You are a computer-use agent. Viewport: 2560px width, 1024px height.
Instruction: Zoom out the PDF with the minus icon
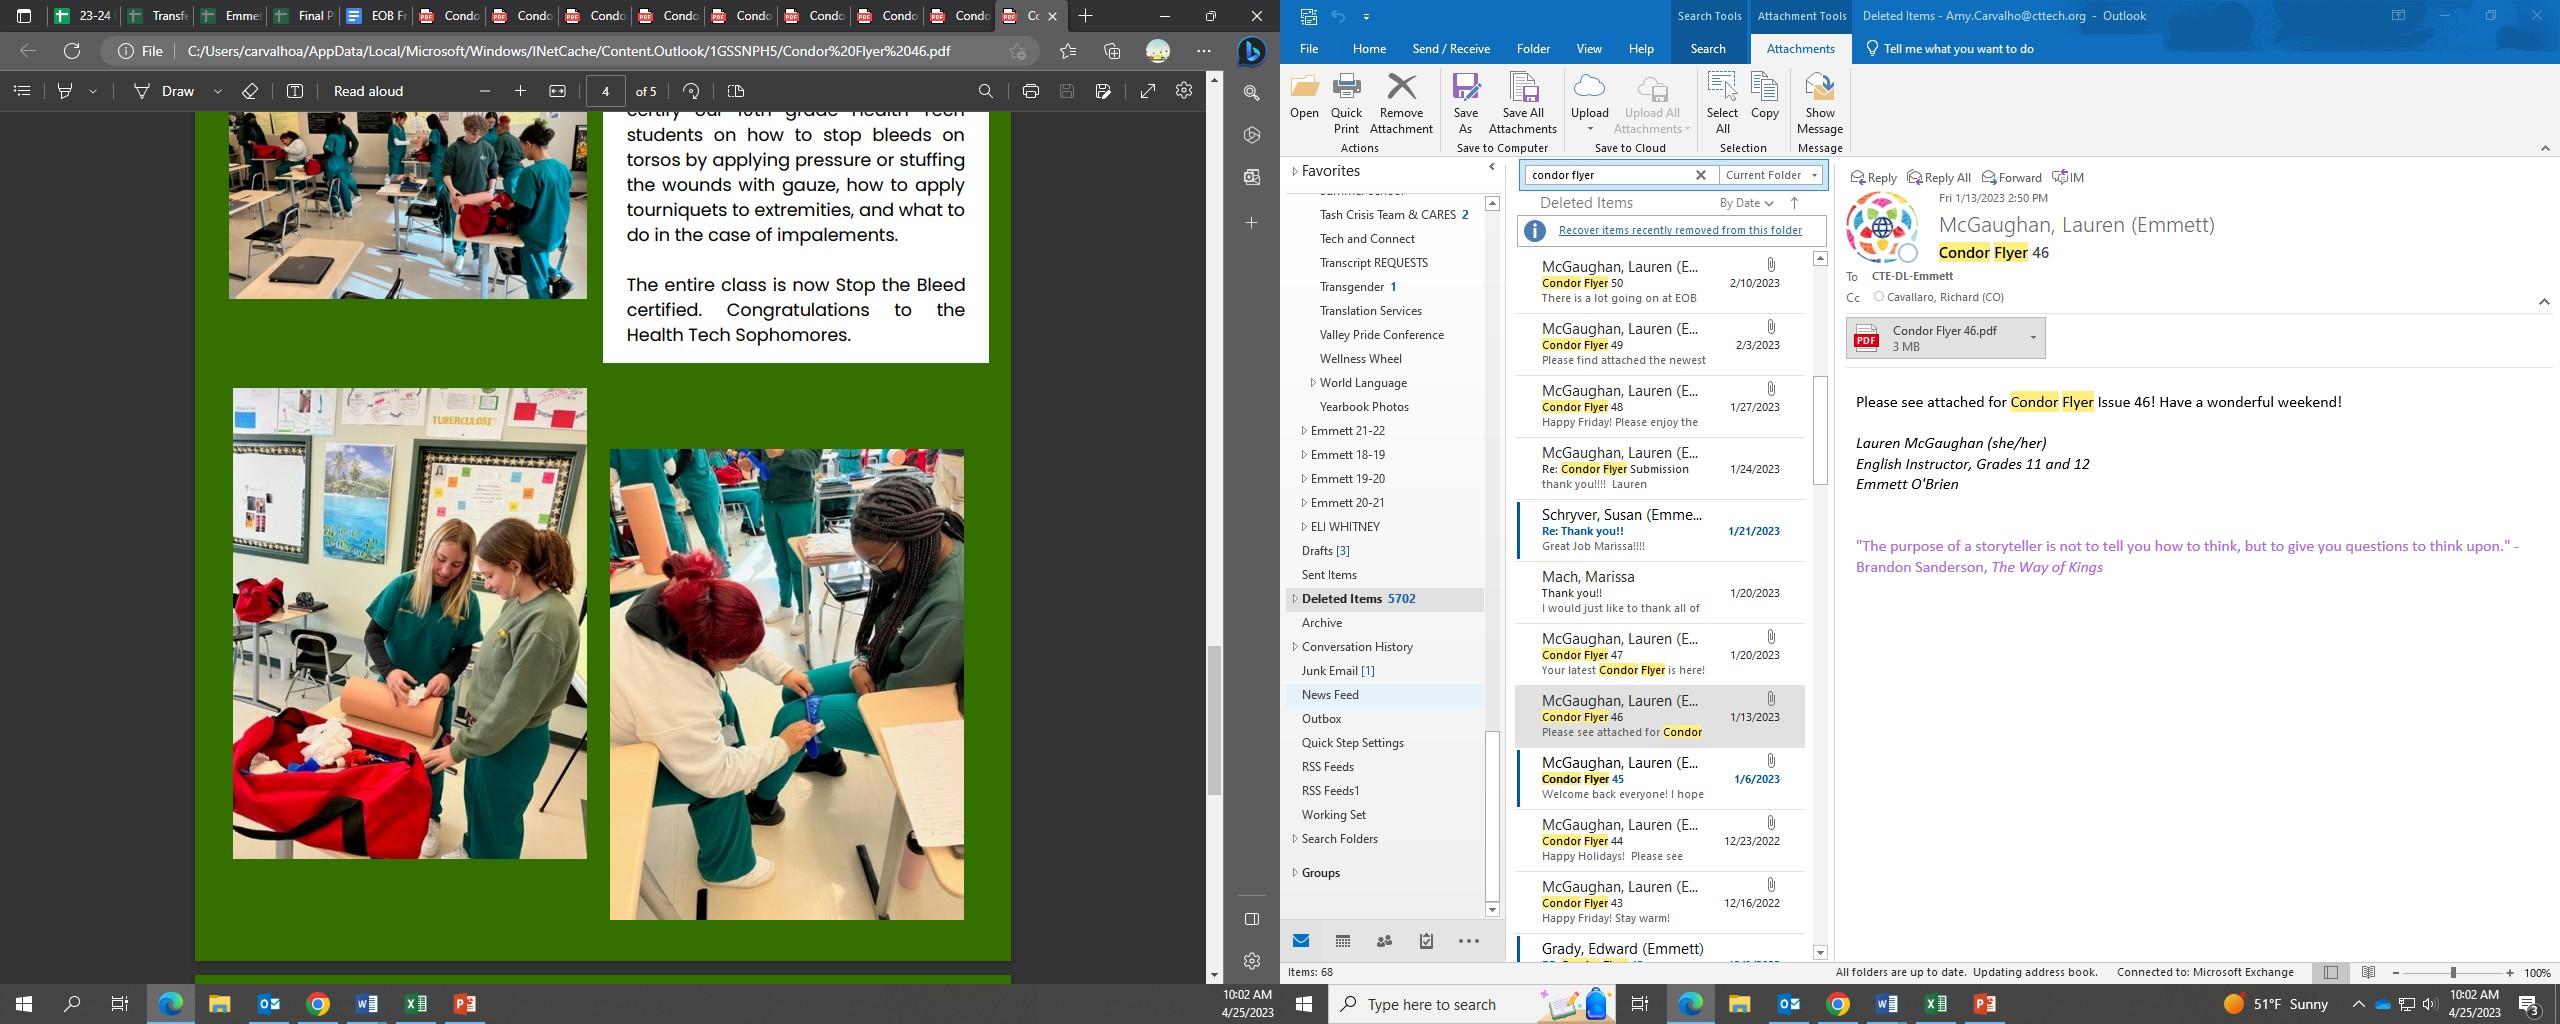click(485, 91)
